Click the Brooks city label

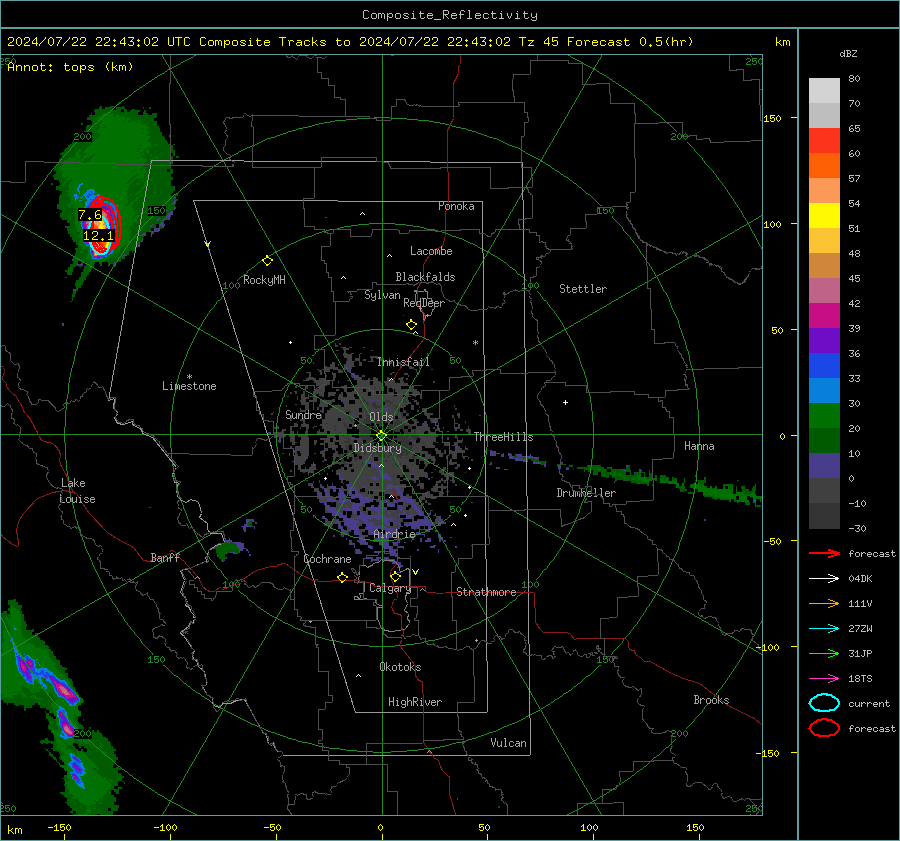pyautogui.click(x=711, y=700)
